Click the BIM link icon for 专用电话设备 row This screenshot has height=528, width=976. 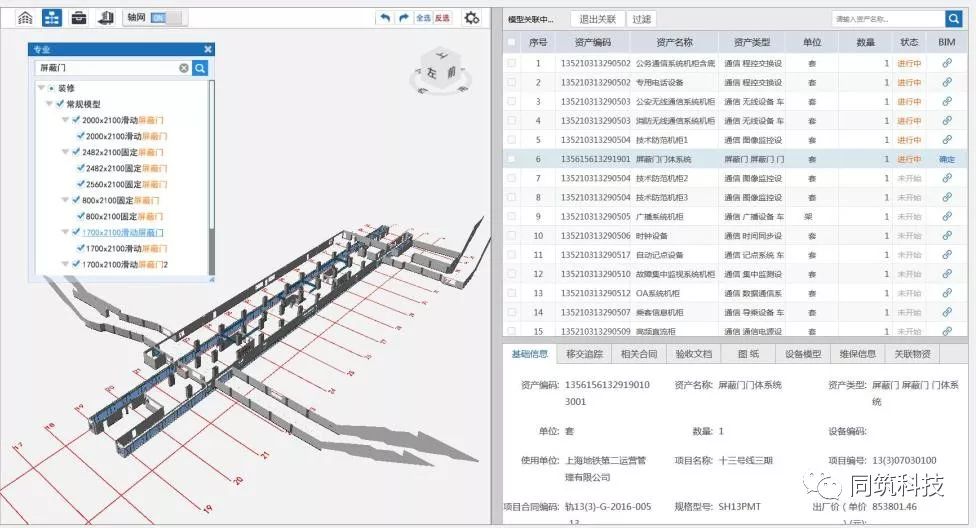click(x=947, y=82)
